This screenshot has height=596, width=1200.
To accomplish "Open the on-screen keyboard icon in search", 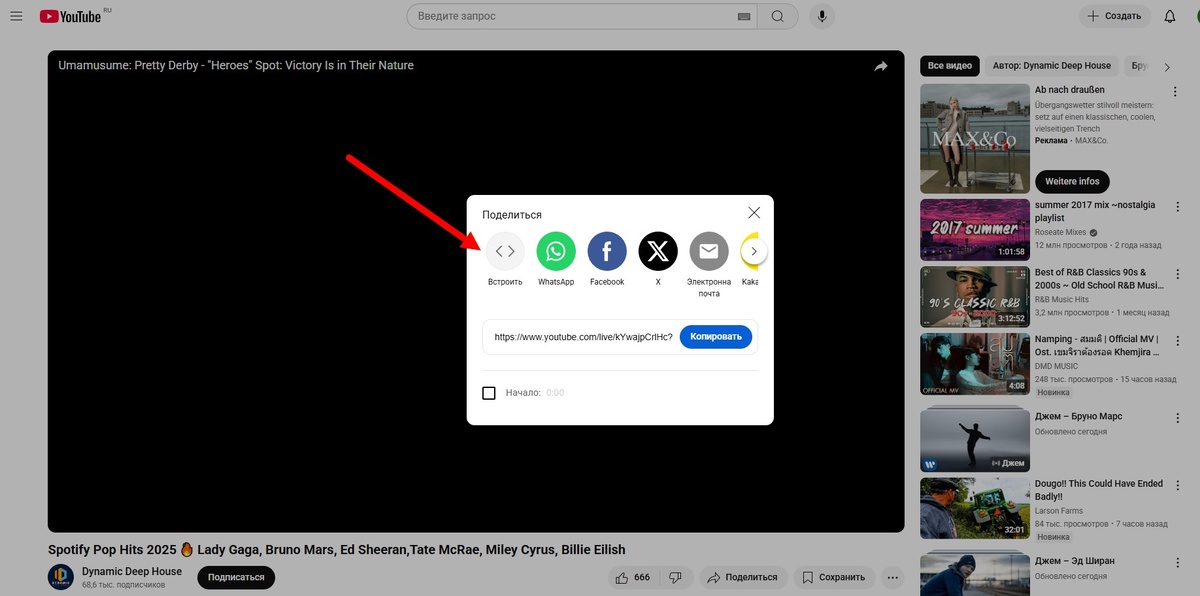I will (x=743, y=16).
